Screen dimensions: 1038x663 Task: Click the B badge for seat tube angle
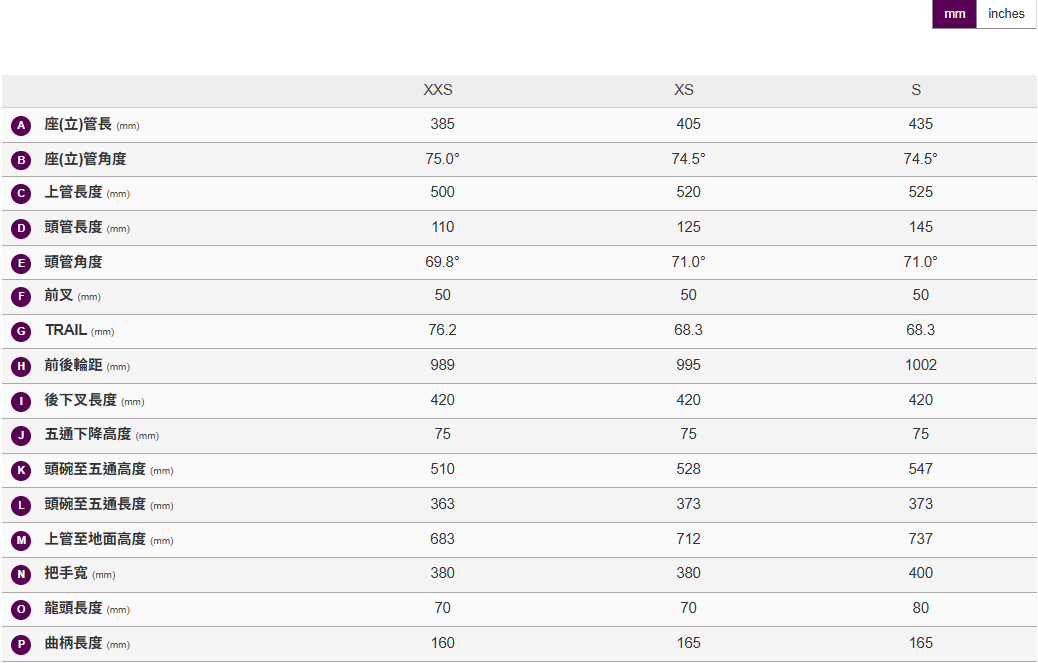click(x=21, y=160)
